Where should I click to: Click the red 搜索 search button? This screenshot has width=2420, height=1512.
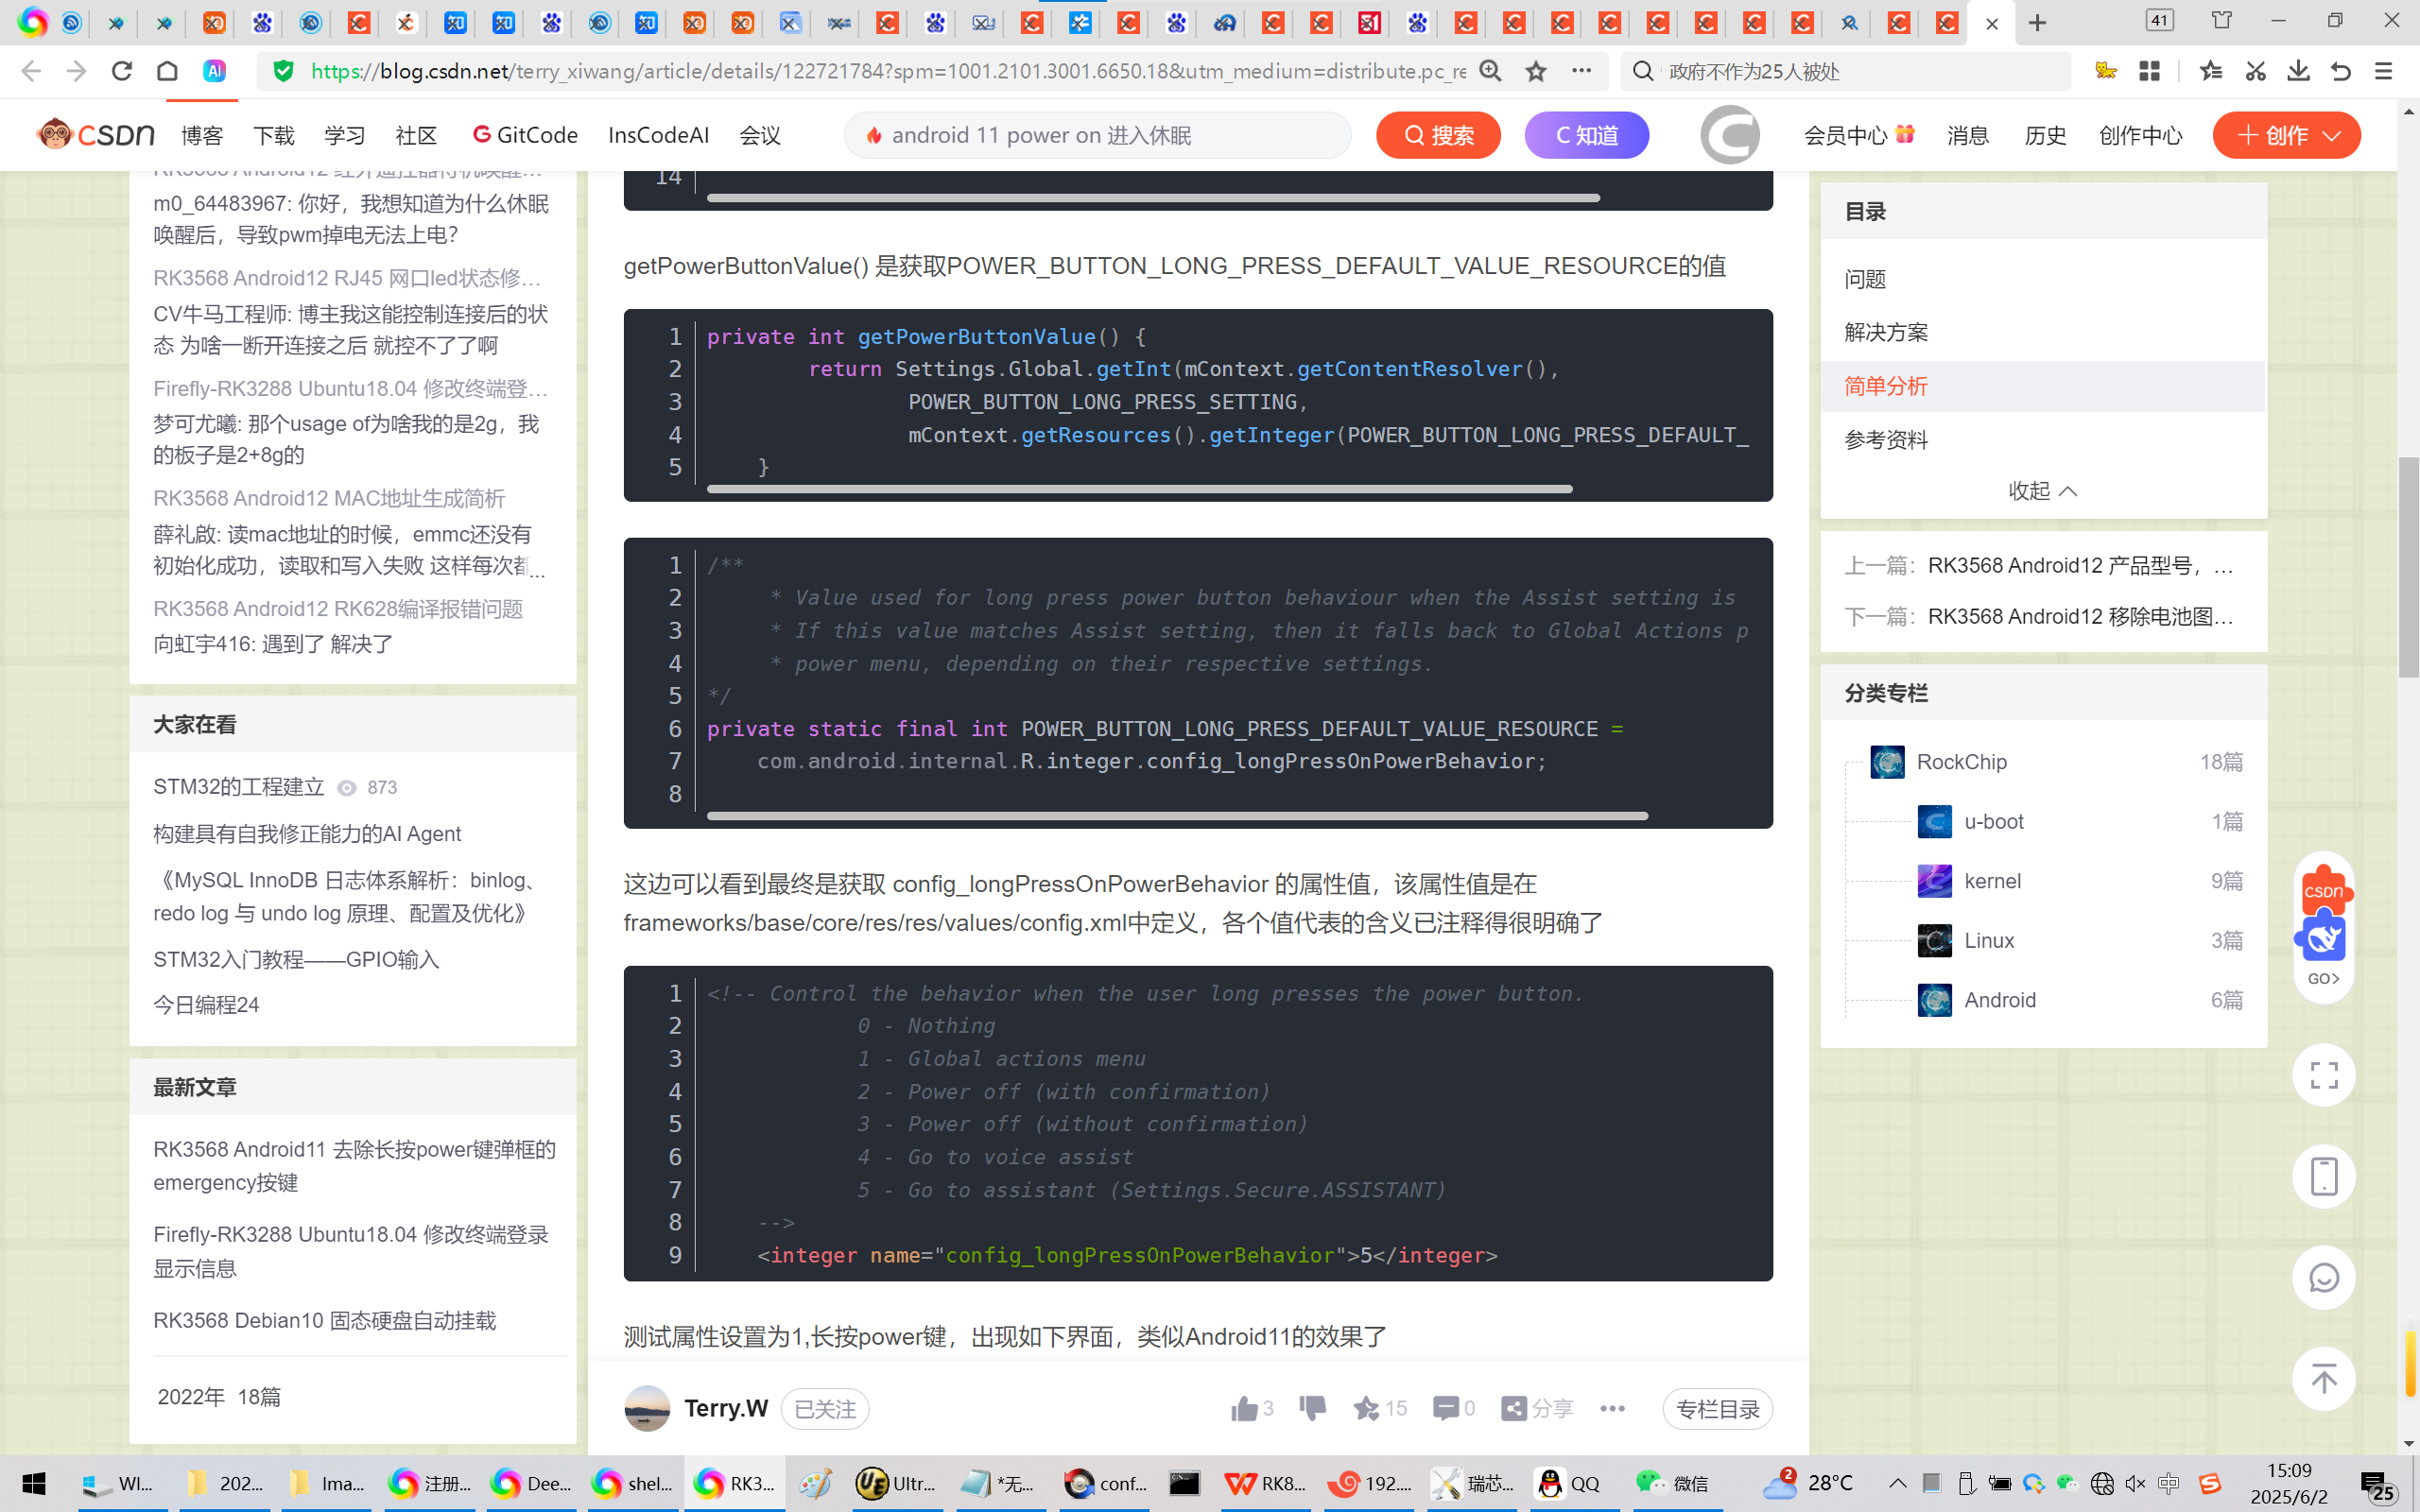1437,135
